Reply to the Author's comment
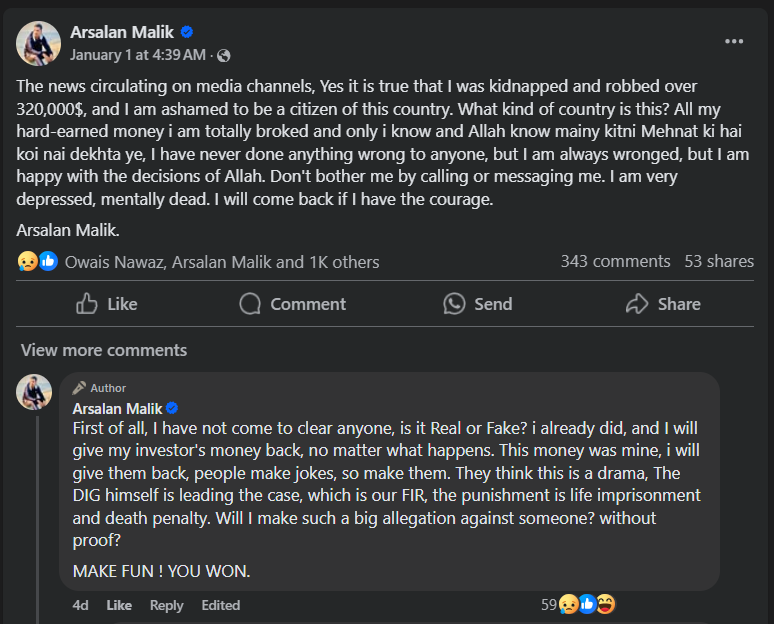 pos(166,605)
